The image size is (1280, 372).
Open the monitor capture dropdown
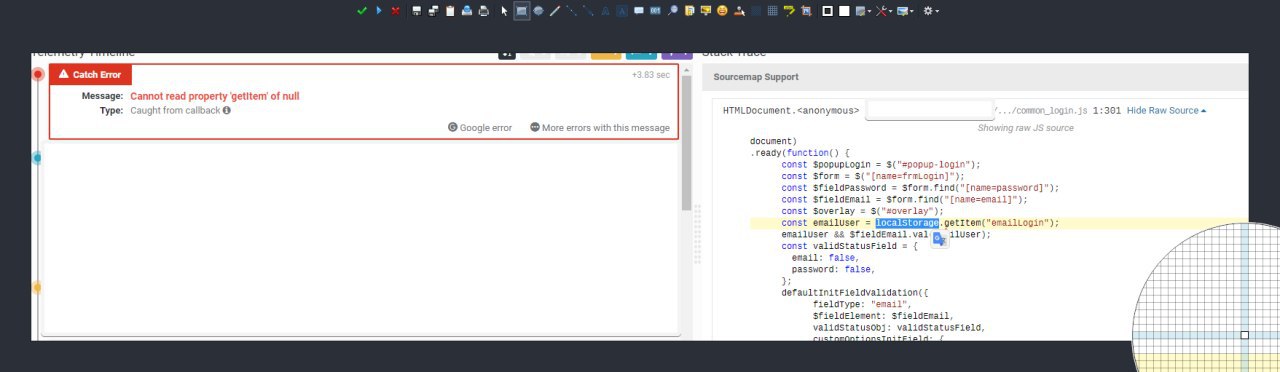coord(906,11)
